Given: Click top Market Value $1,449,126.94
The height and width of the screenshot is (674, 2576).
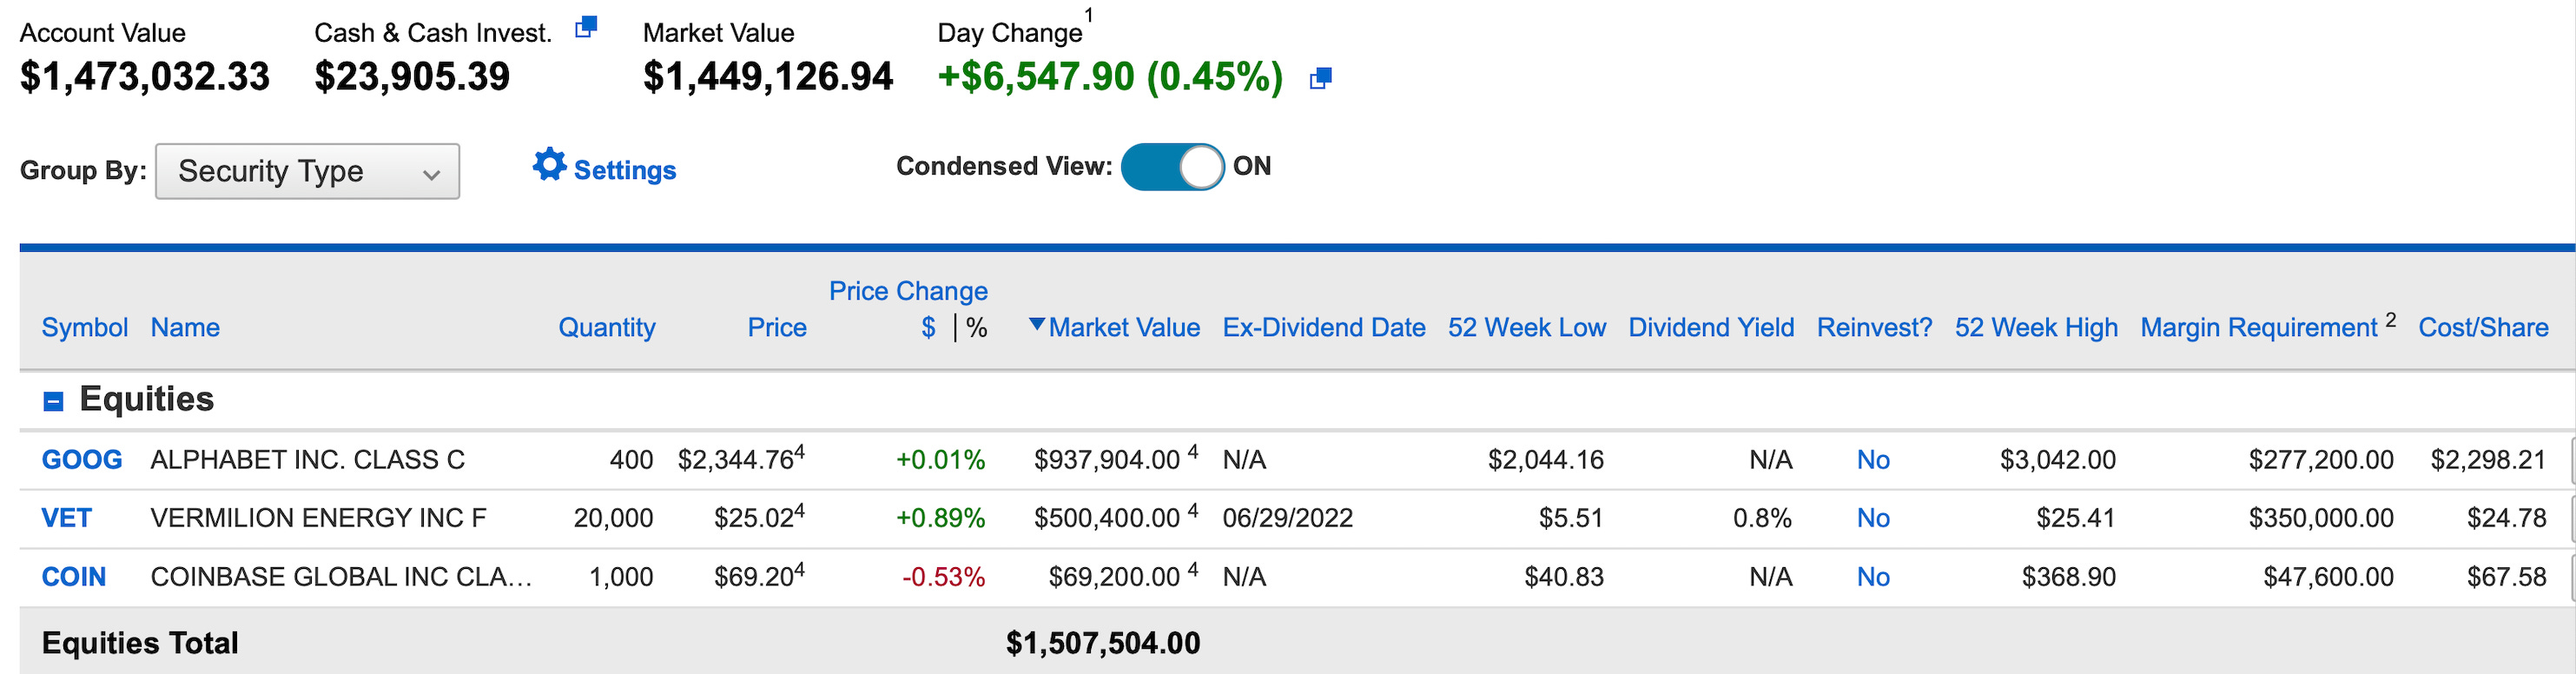Looking at the screenshot, I should point(768,77).
